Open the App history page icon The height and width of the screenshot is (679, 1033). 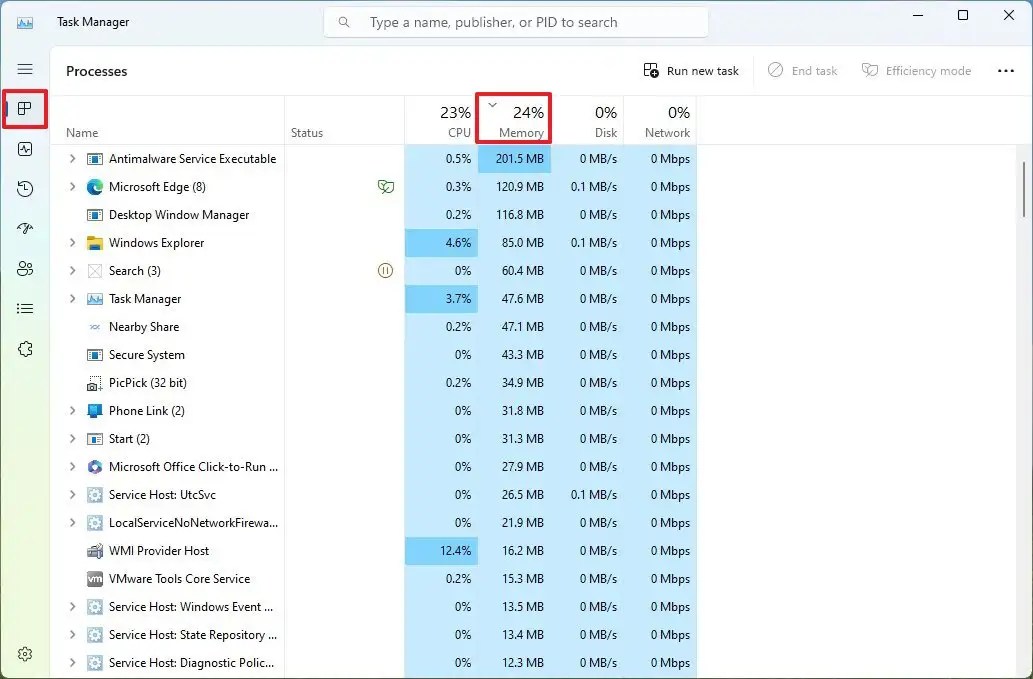[25, 188]
